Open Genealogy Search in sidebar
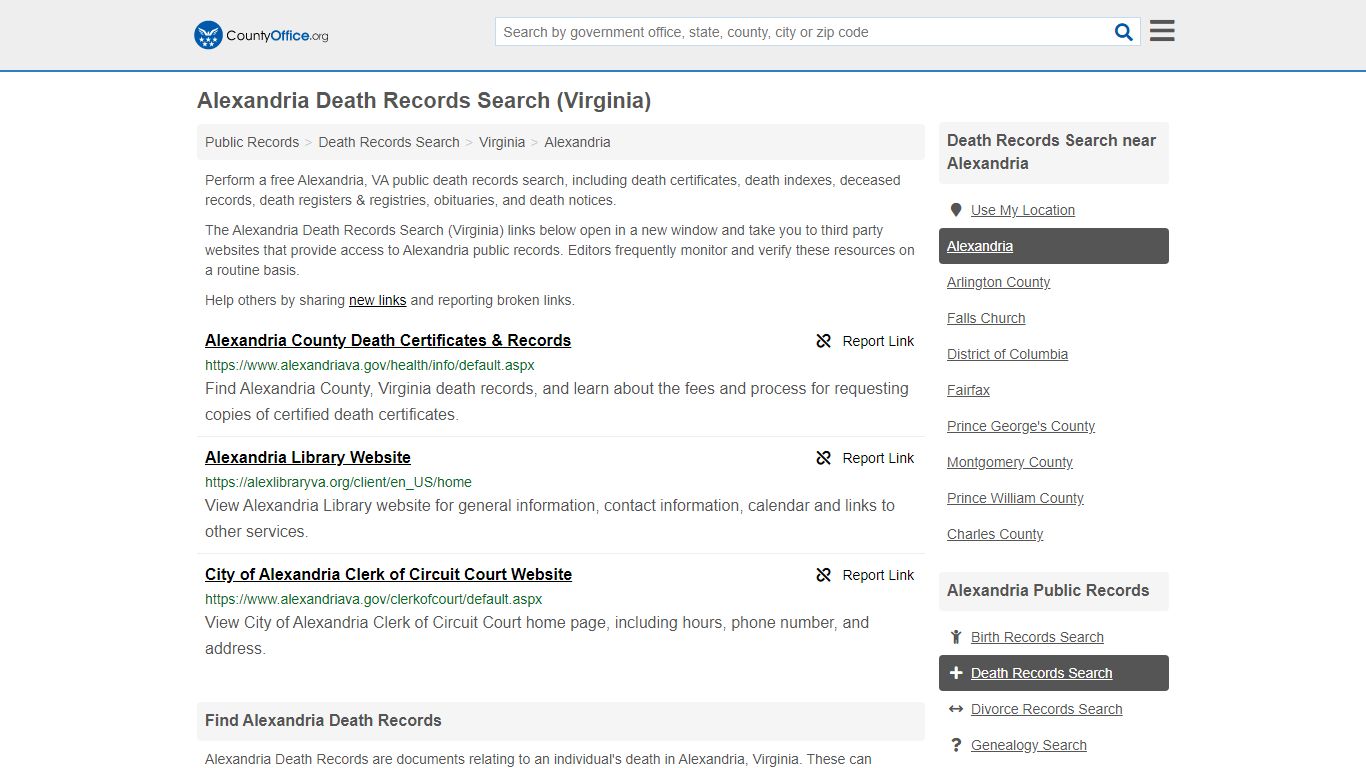The image size is (1366, 768). [1028, 745]
